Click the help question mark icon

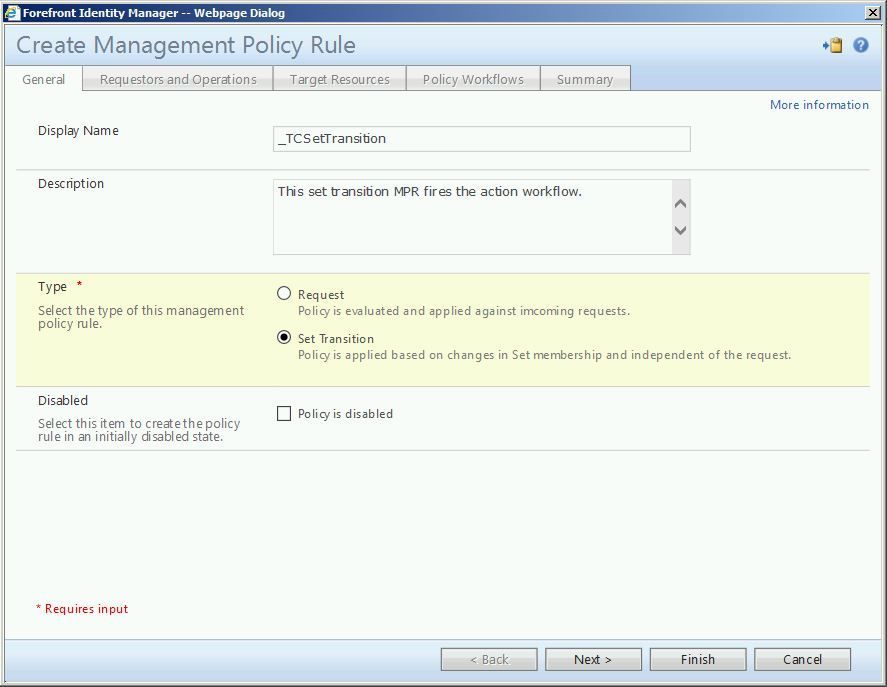860,45
